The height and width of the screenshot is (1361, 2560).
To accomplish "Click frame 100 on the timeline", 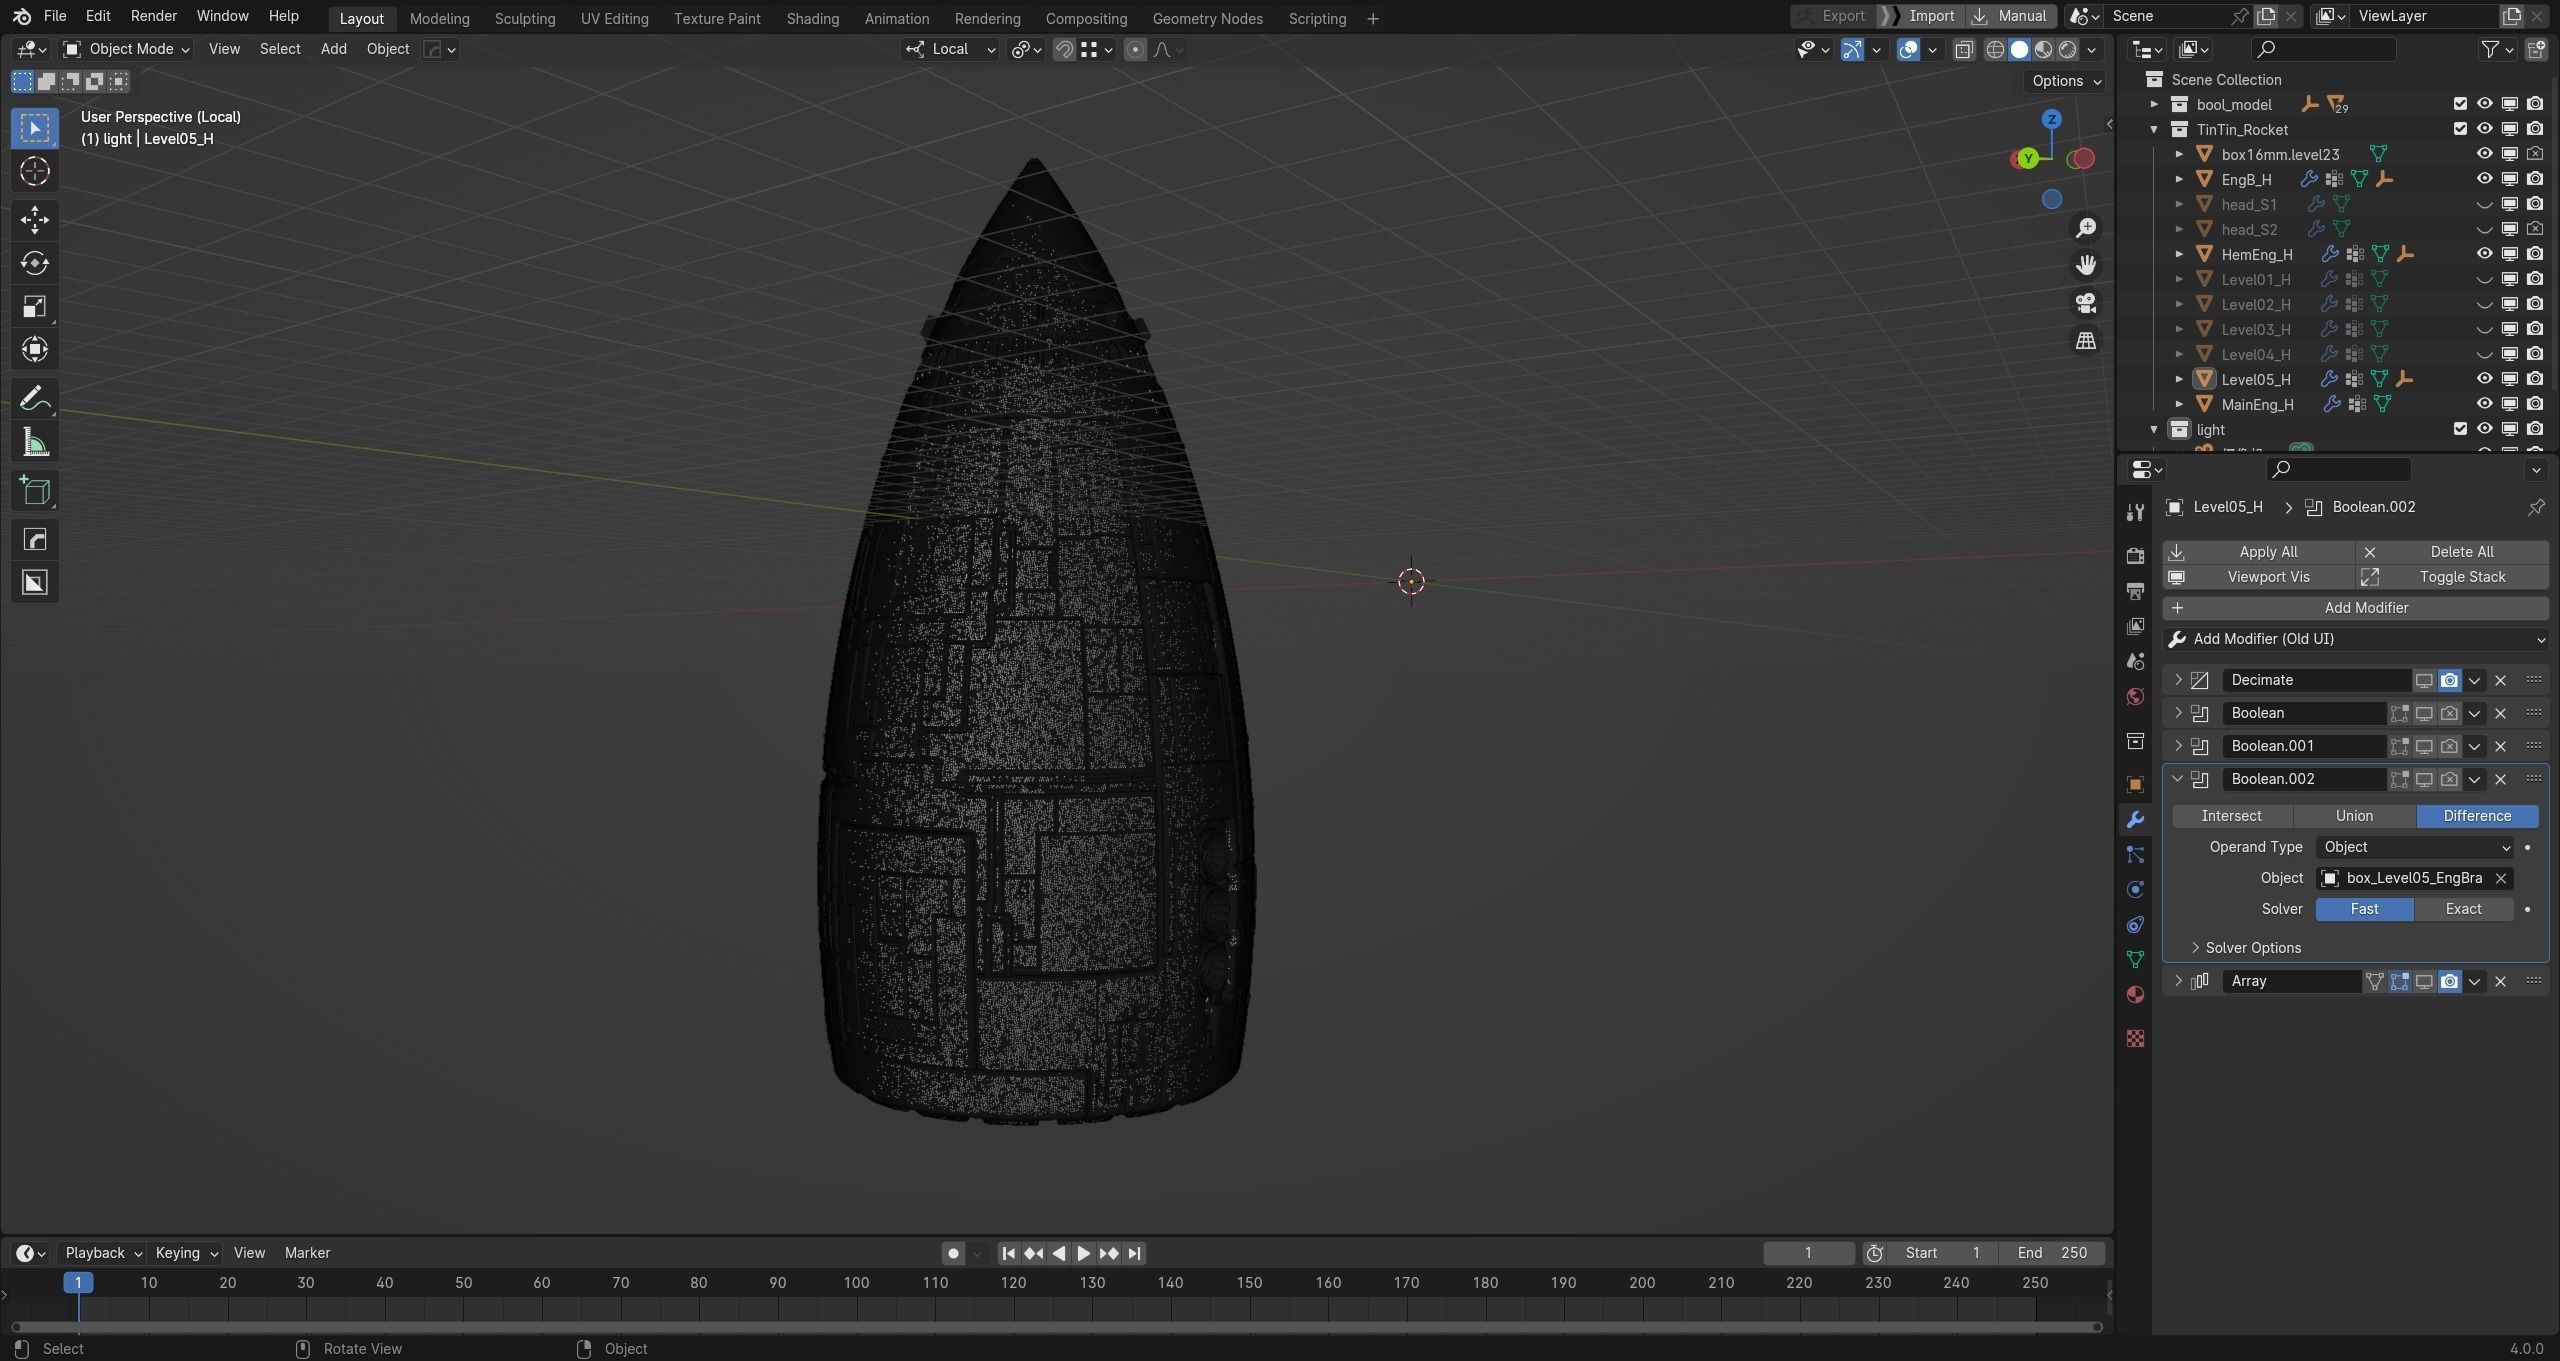I will (856, 1283).
